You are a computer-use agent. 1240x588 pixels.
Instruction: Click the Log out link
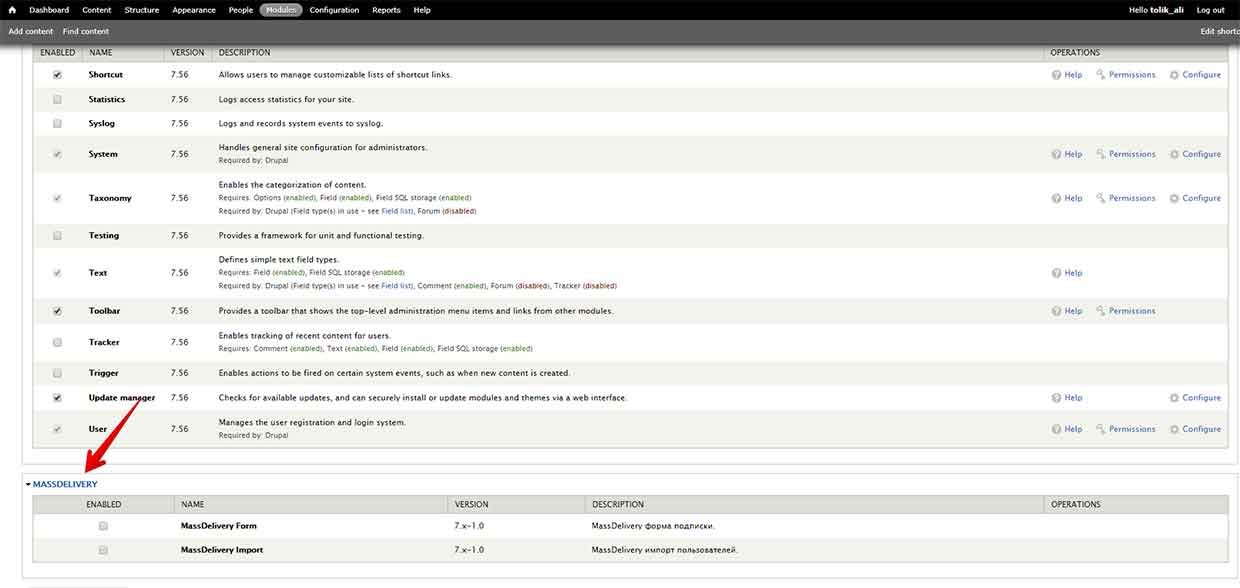(1210, 10)
